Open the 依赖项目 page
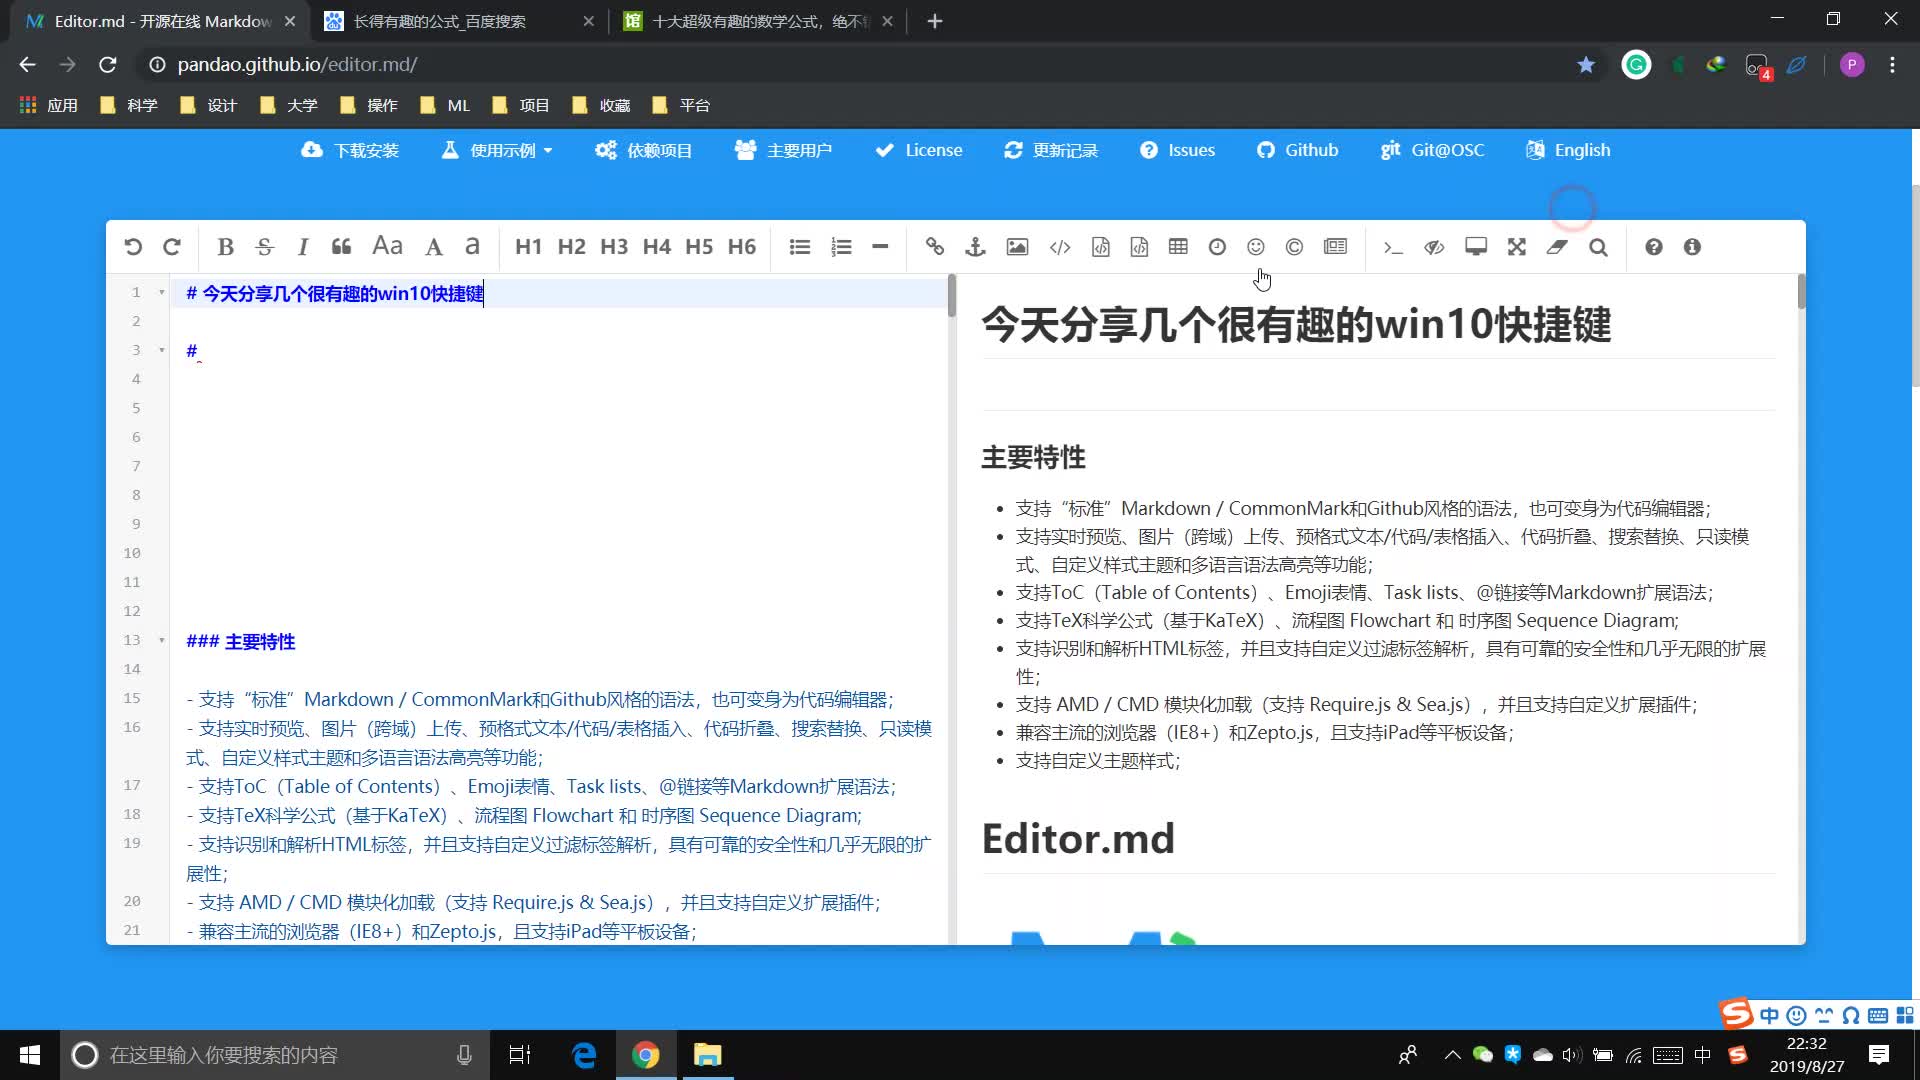 coord(643,150)
